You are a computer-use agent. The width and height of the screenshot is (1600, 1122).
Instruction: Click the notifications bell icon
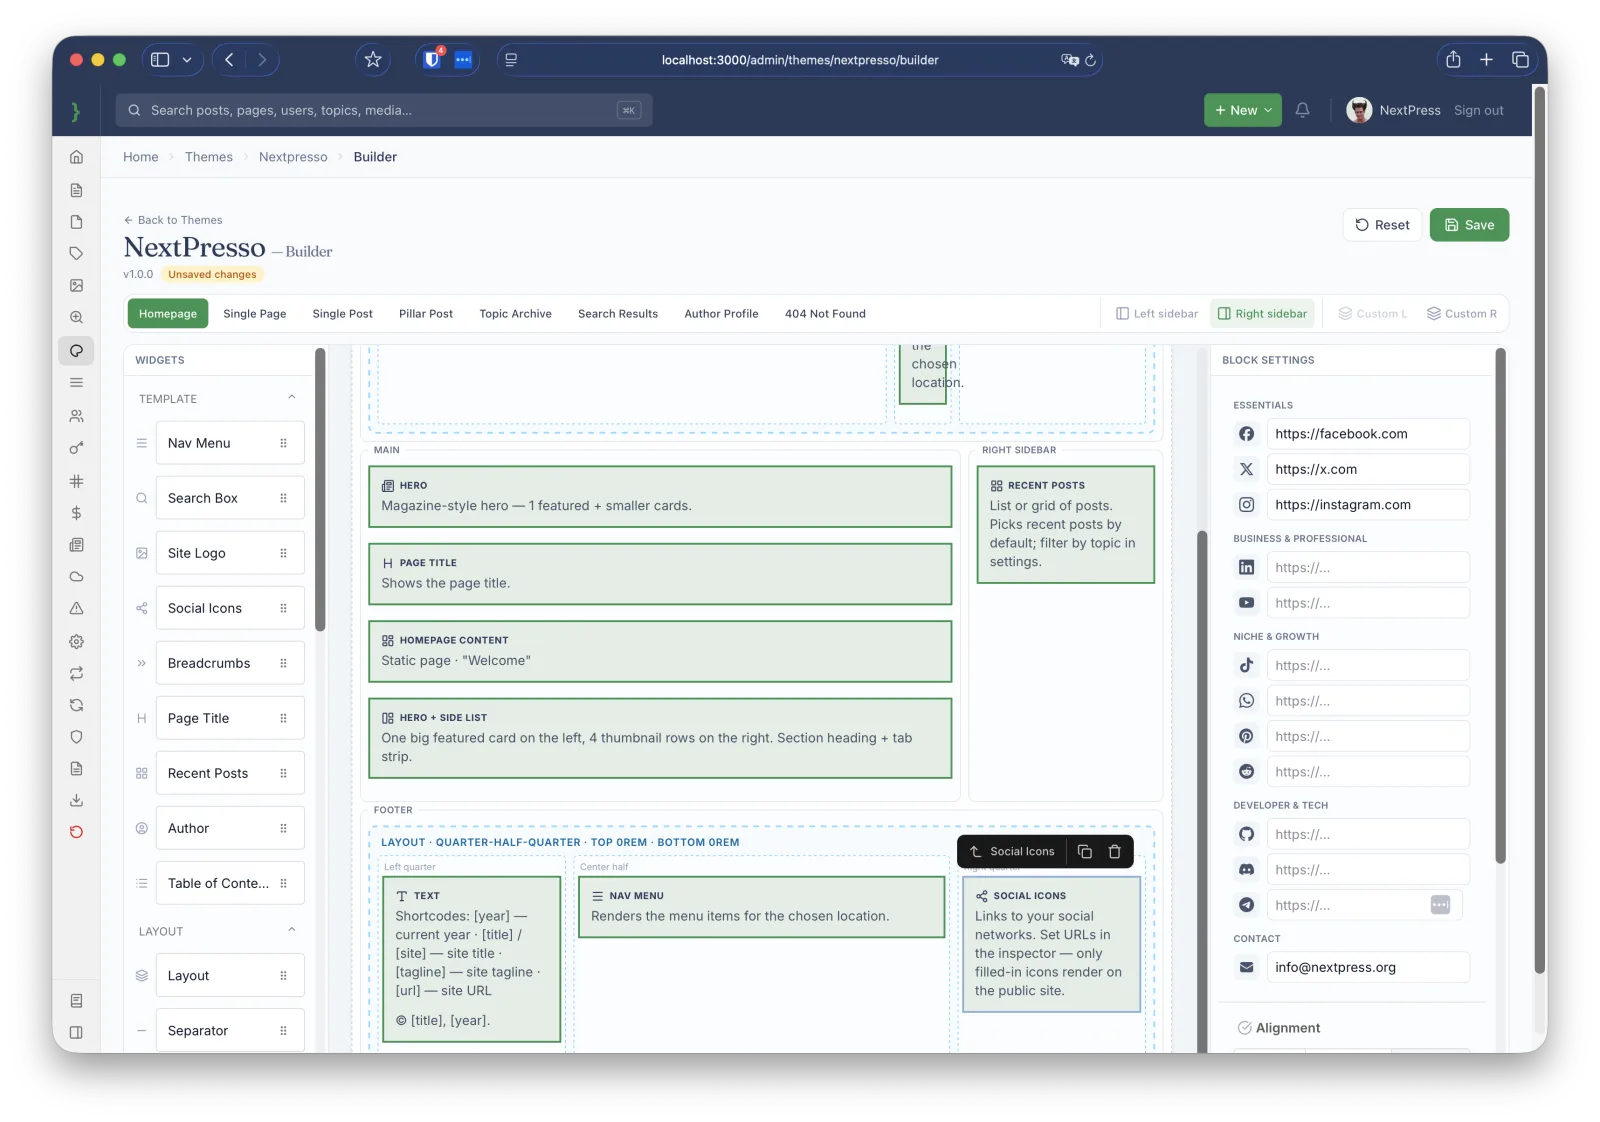point(1302,110)
